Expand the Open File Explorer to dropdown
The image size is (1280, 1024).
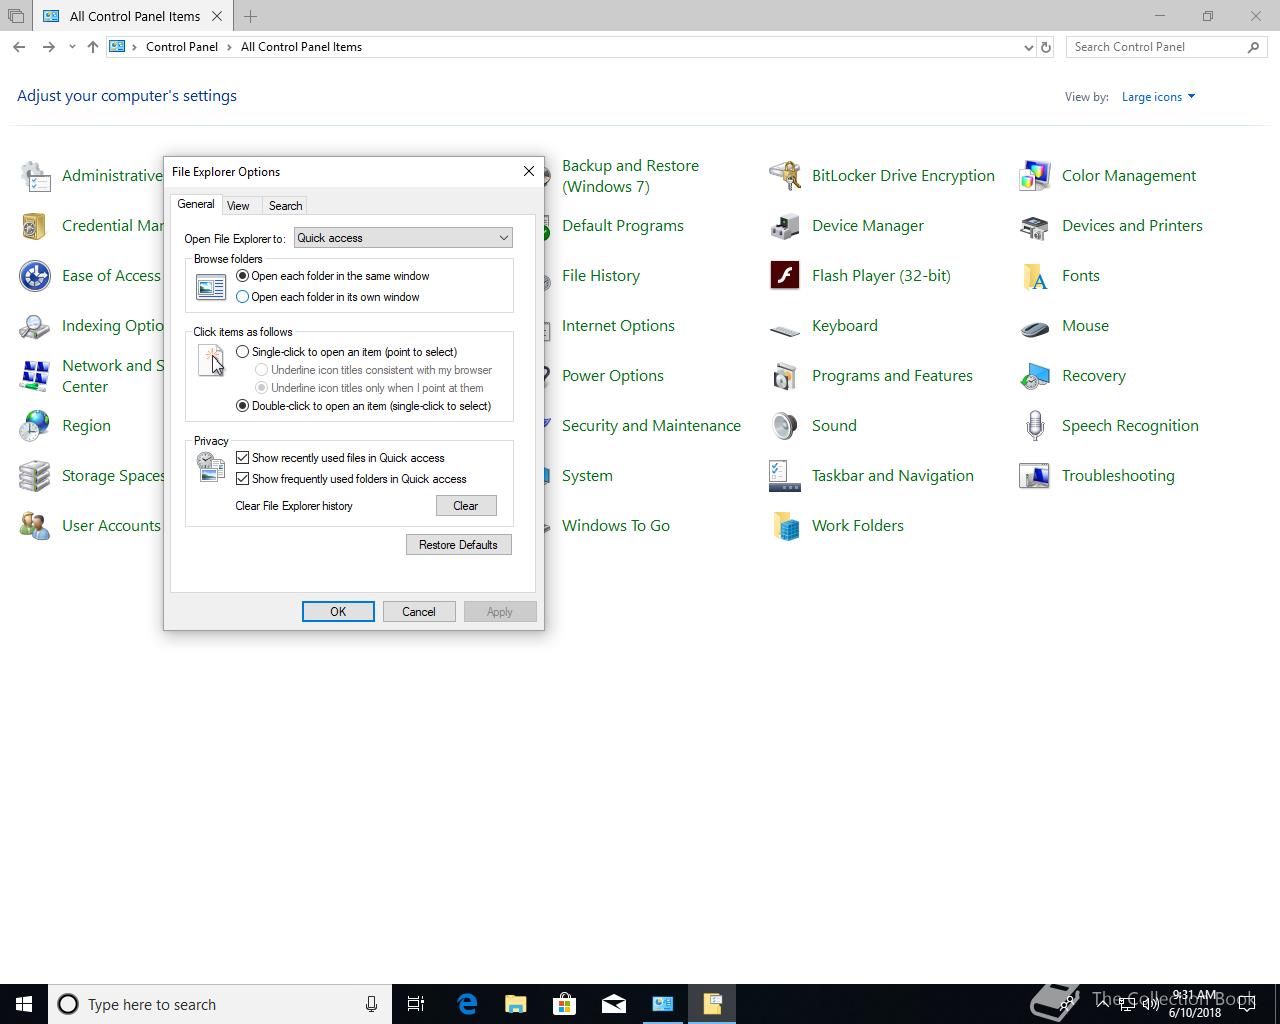[x=403, y=238]
